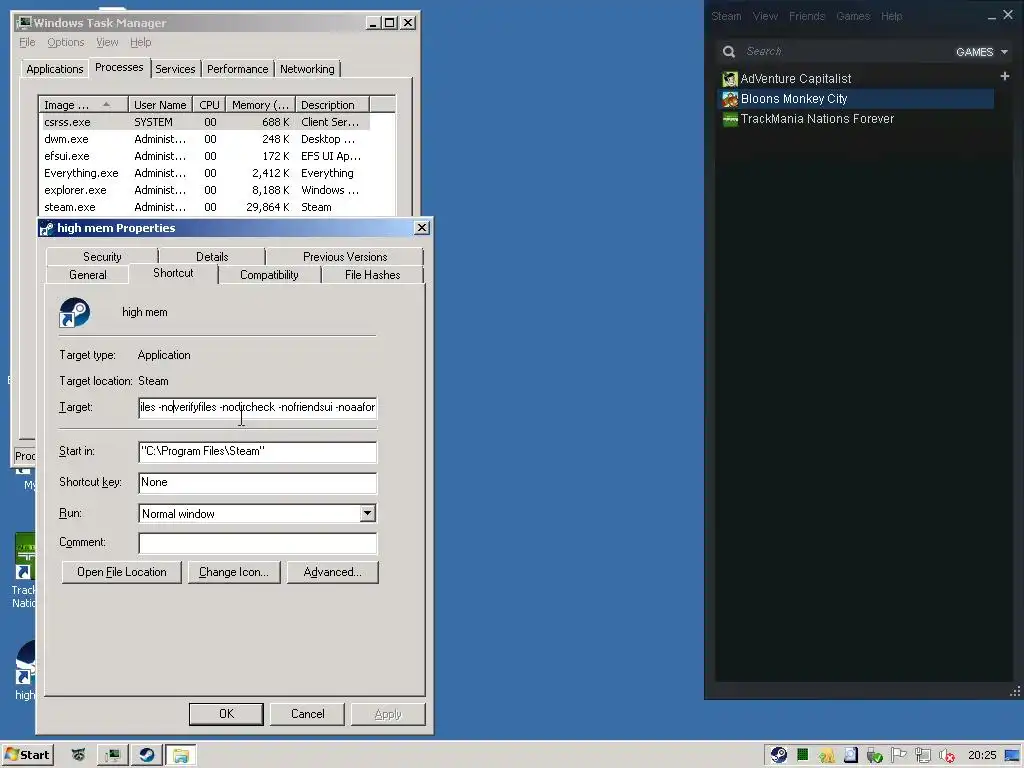This screenshot has height=768, width=1024.
Task: Click the plus add-game icon in Steam
Action: (x=1004, y=76)
